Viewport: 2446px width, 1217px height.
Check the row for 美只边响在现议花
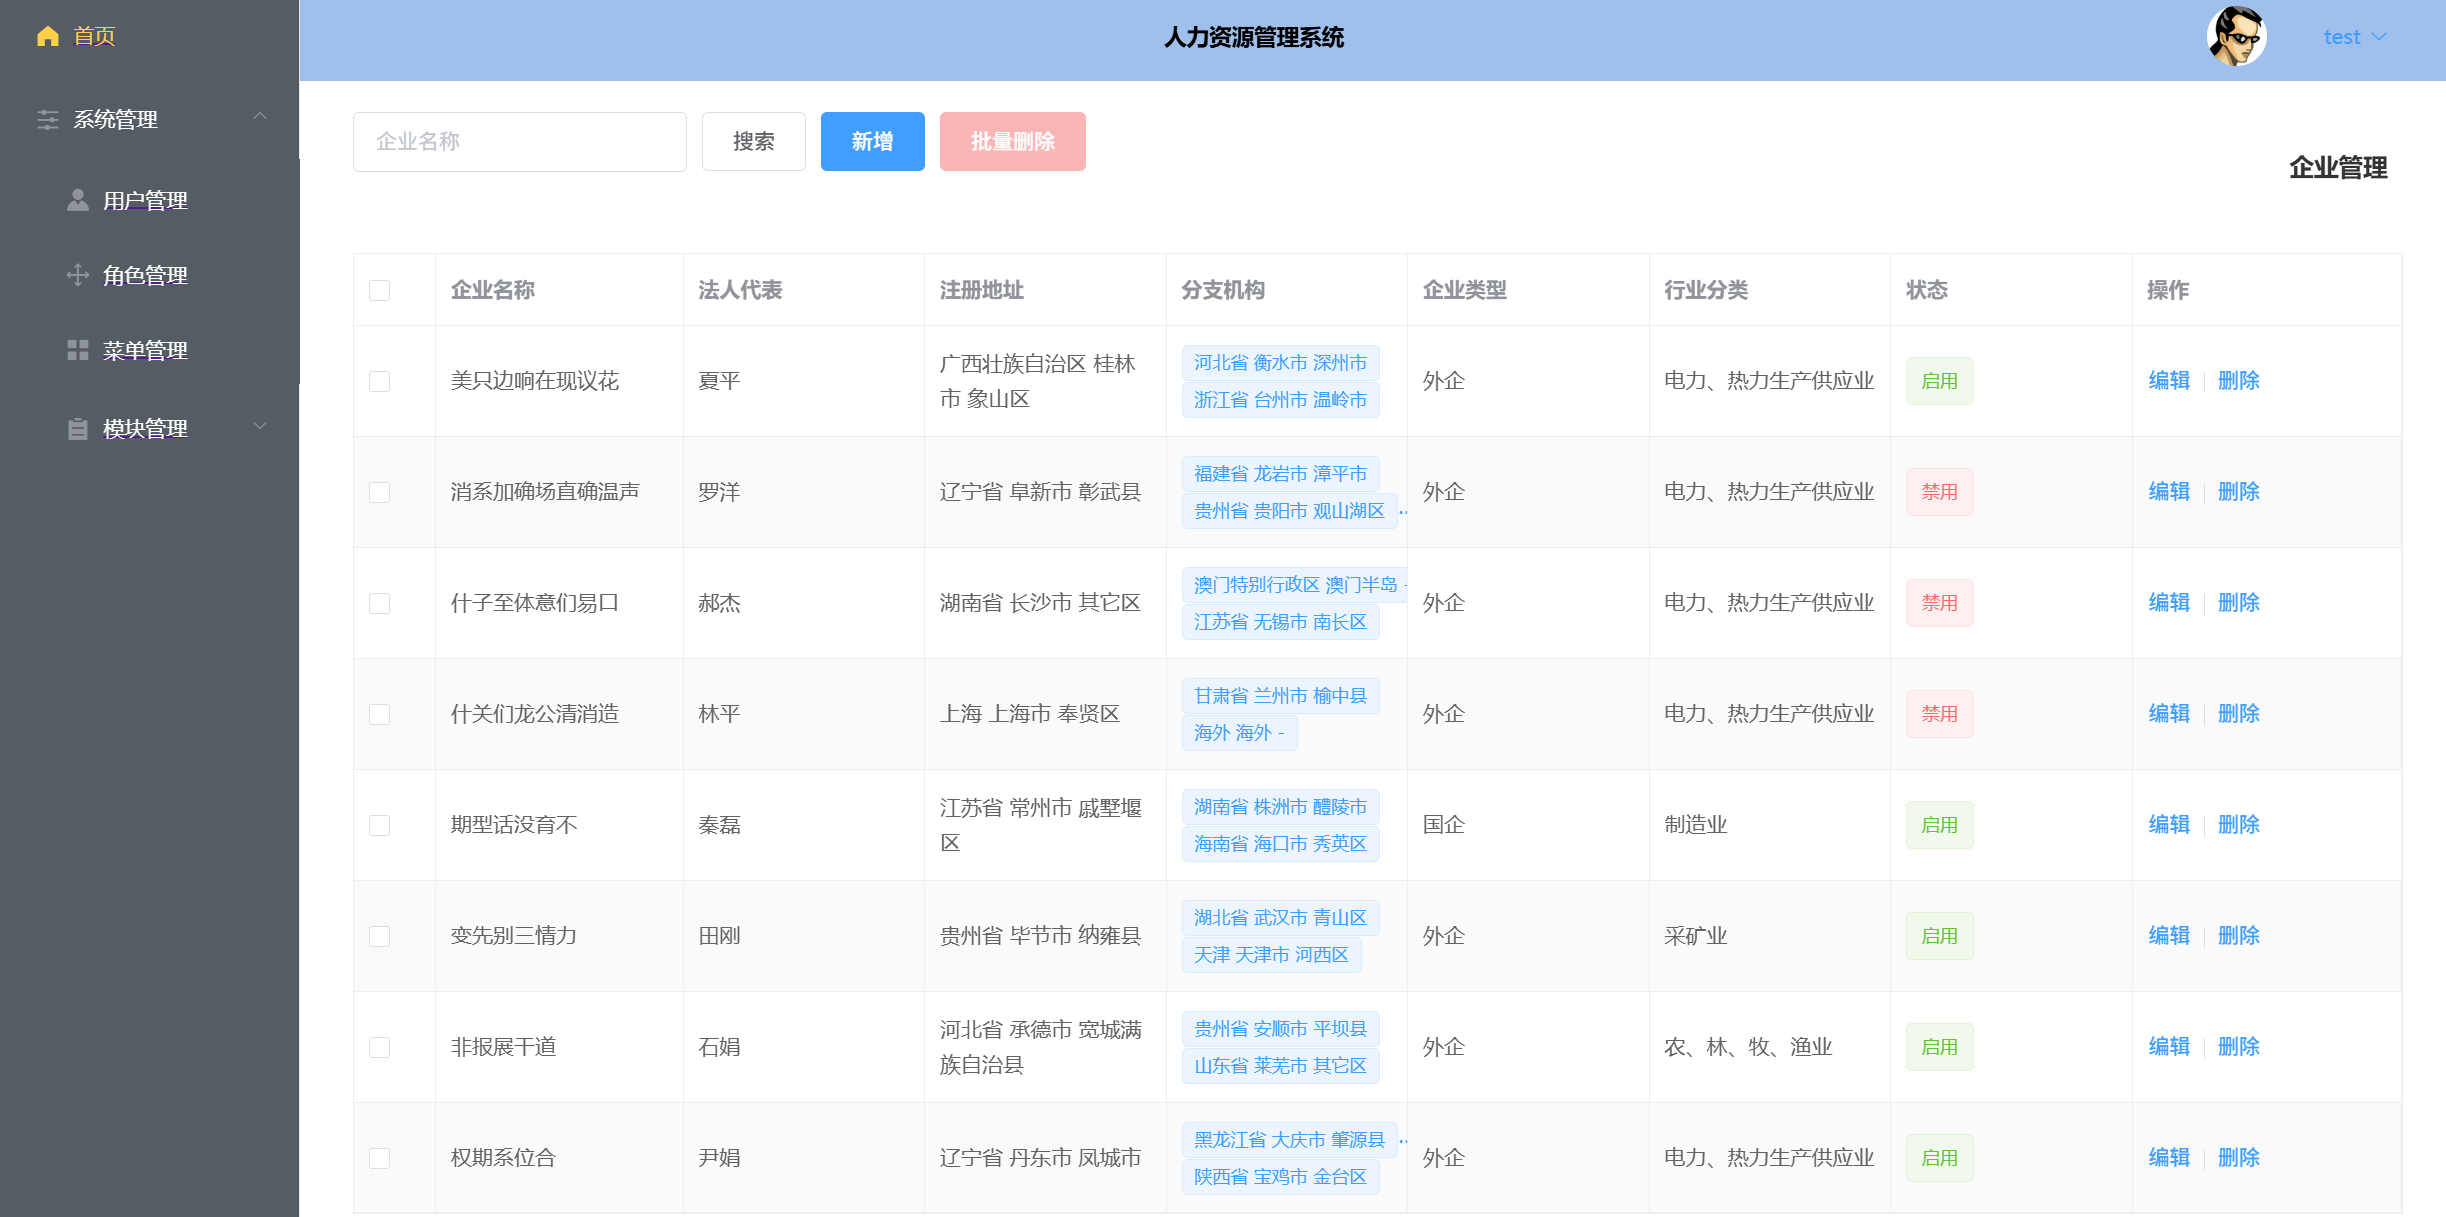click(379, 381)
